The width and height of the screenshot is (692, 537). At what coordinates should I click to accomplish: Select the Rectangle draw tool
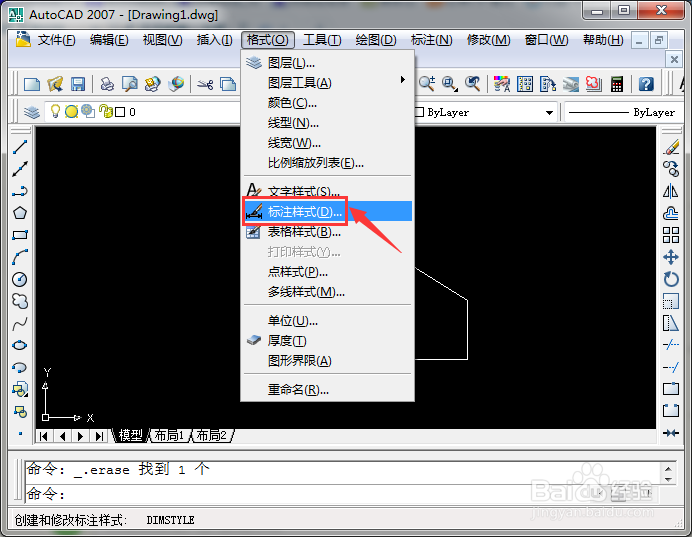coord(20,235)
